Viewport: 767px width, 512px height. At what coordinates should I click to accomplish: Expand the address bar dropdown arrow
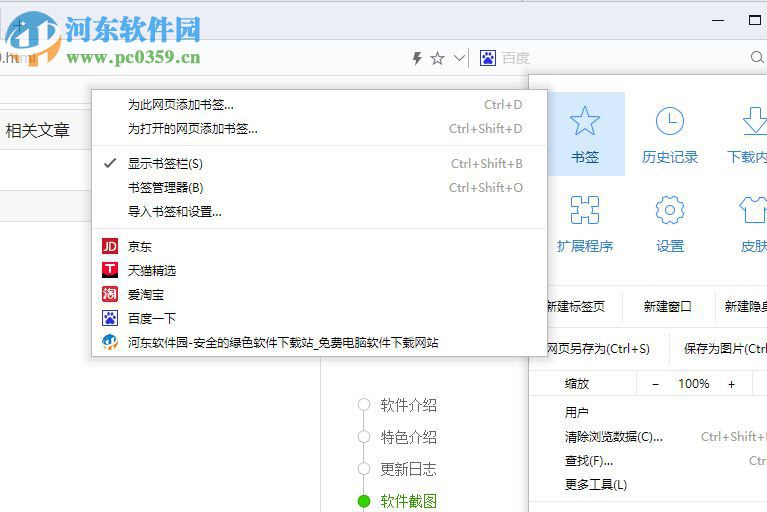coord(459,58)
